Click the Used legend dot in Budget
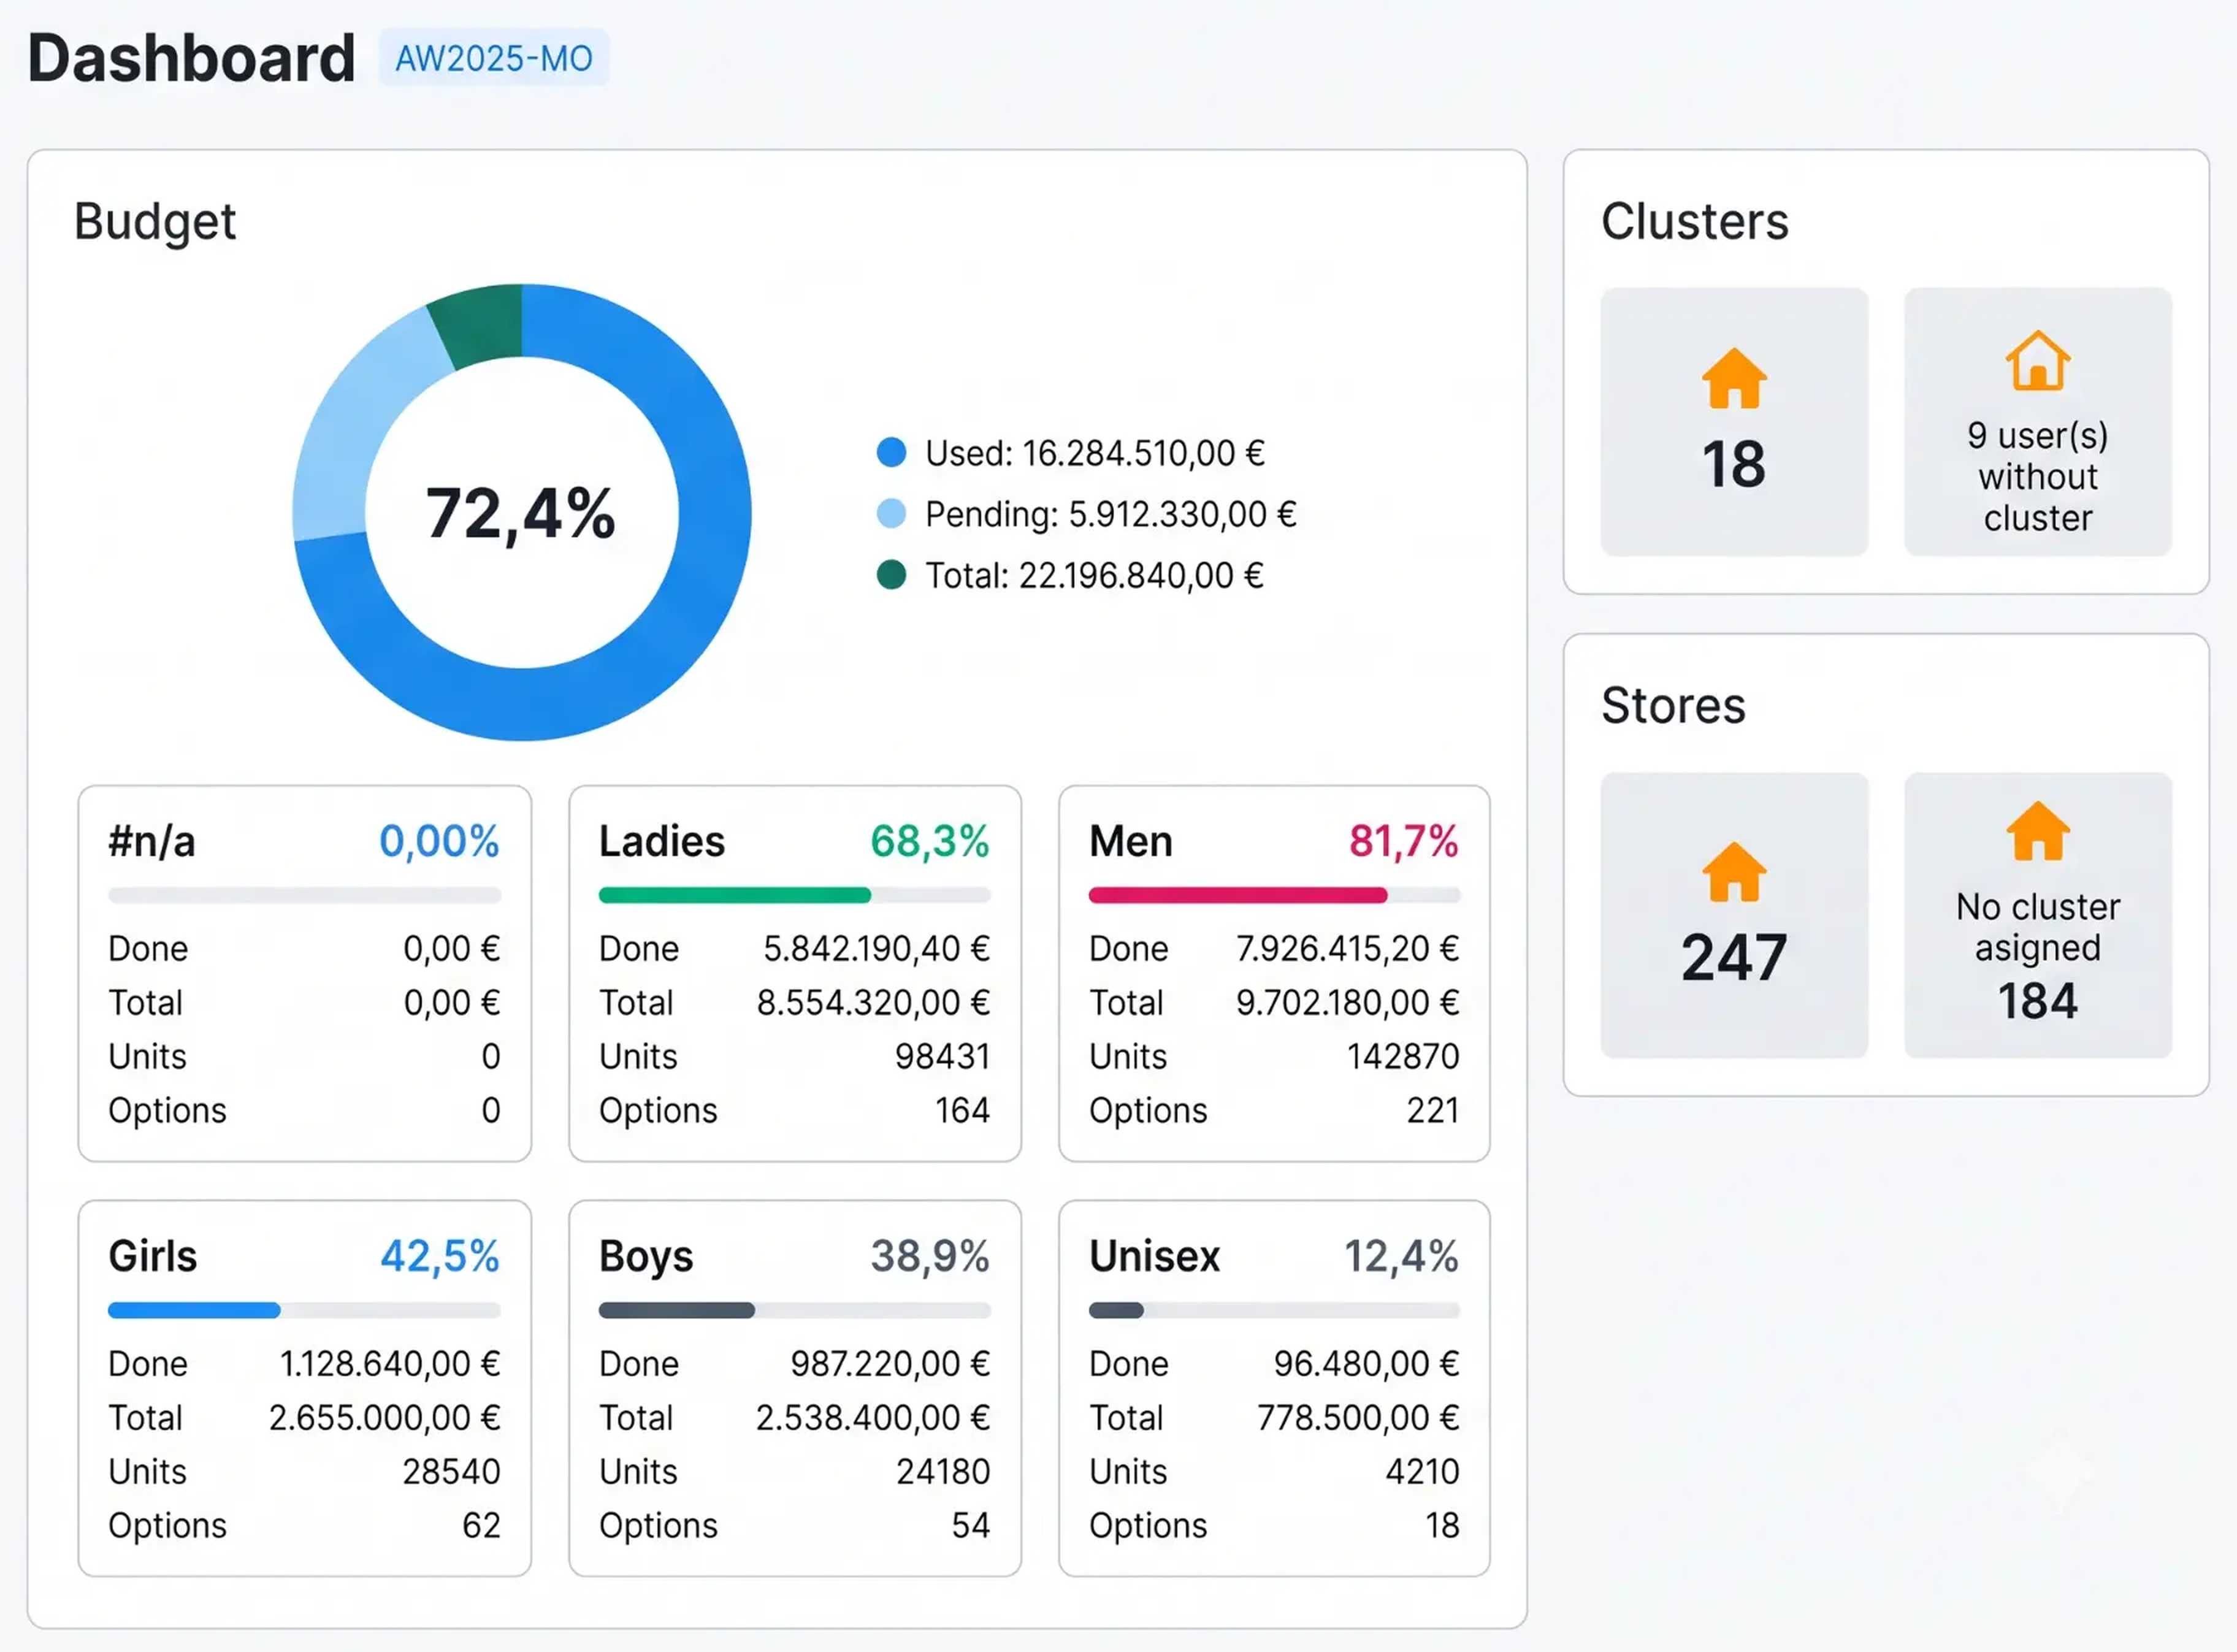Viewport: 2237px width, 1652px height. pyautogui.click(x=891, y=452)
